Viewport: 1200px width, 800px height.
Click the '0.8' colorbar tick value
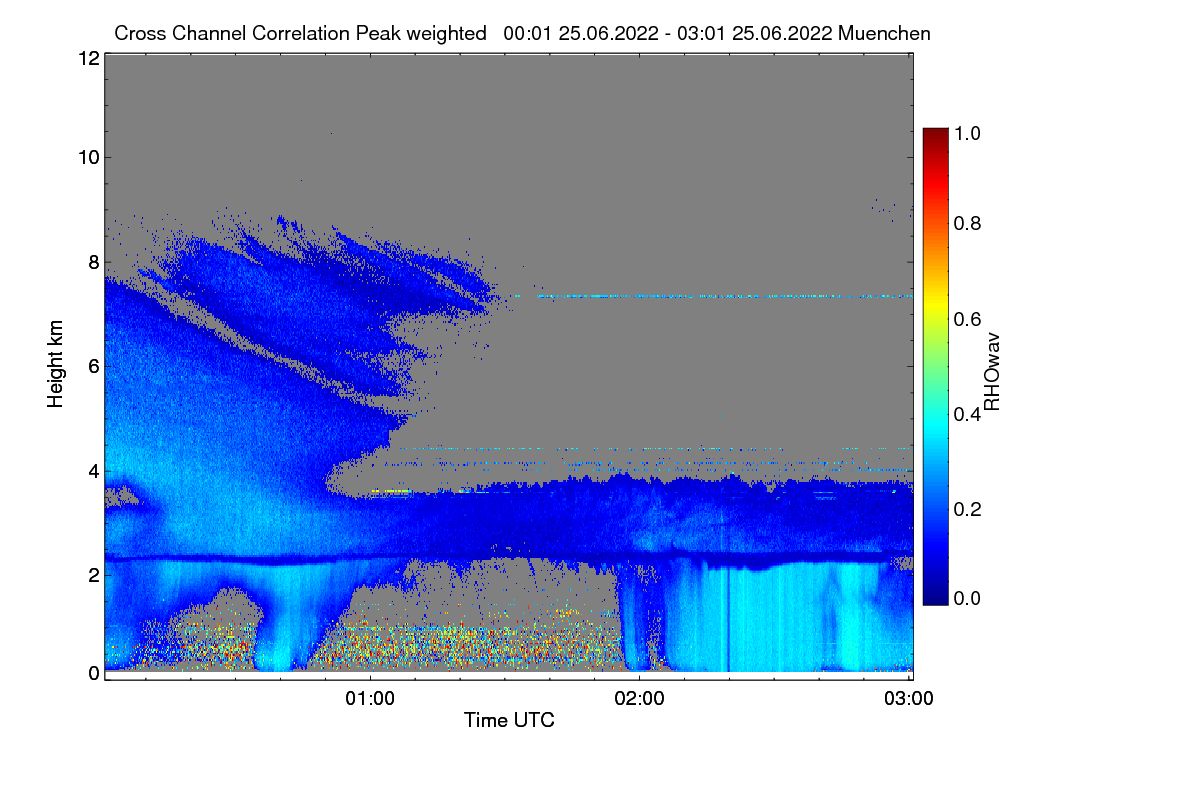968,223
